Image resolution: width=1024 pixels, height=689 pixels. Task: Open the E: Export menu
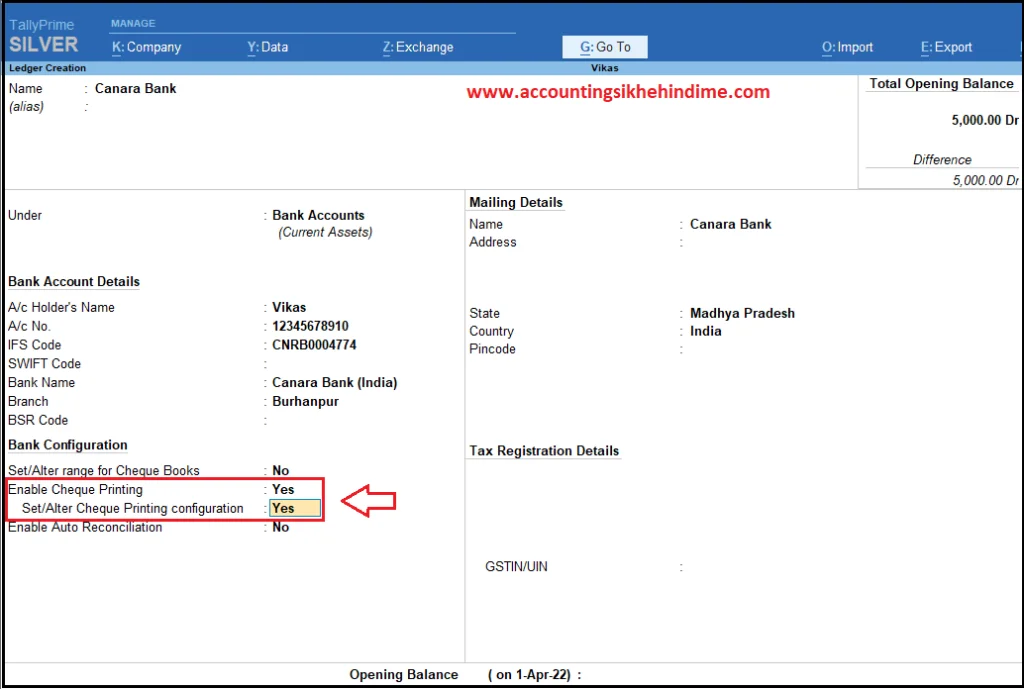tap(946, 47)
